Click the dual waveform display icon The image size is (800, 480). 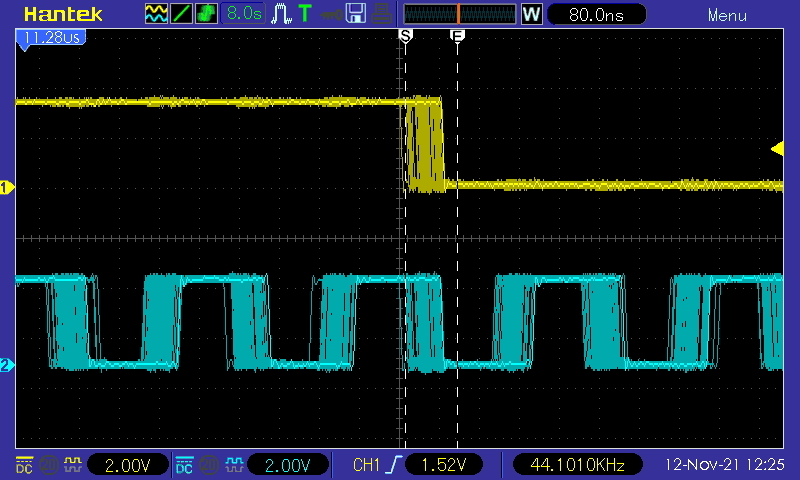click(x=156, y=14)
